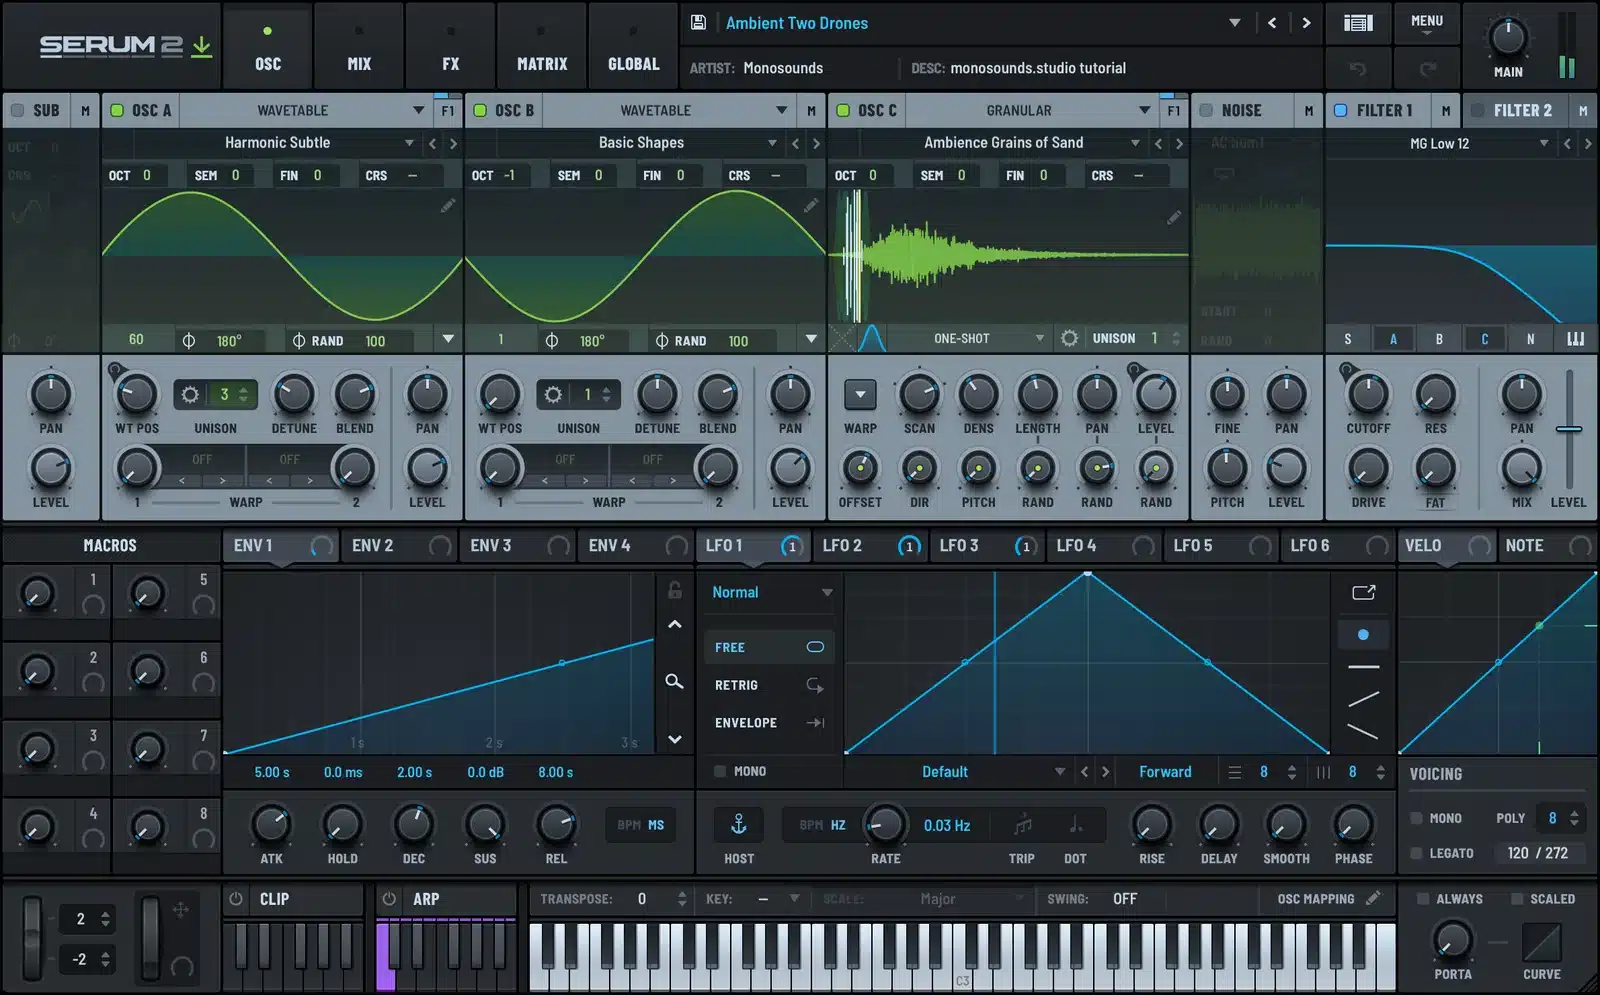Click OSC A unison settings gear icon
Image resolution: width=1600 pixels, height=995 pixels.
pyautogui.click(x=190, y=394)
